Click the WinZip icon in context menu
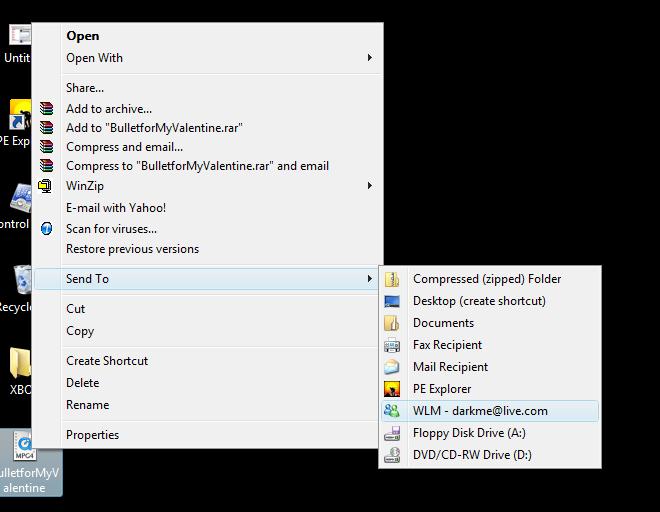The width and height of the screenshot is (660, 512). click(x=46, y=186)
